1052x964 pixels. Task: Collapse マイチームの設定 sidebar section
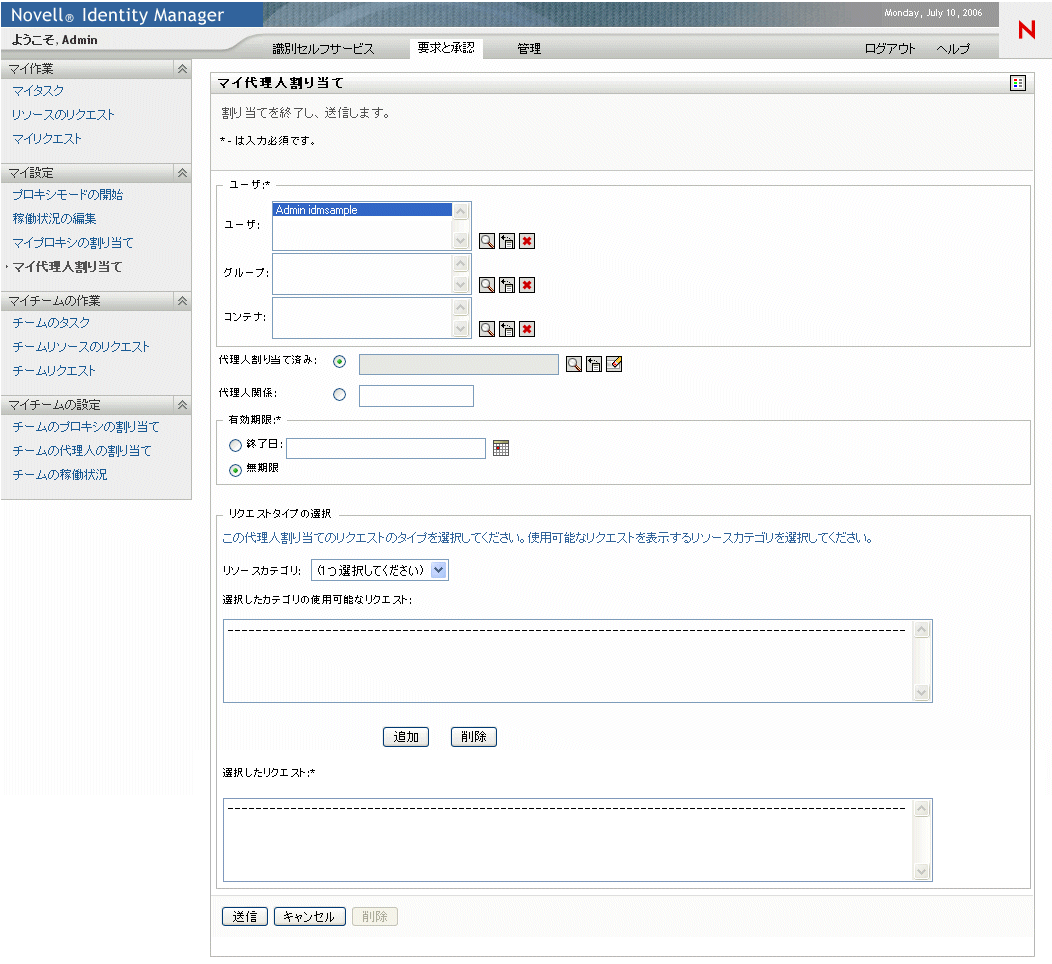coord(182,405)
